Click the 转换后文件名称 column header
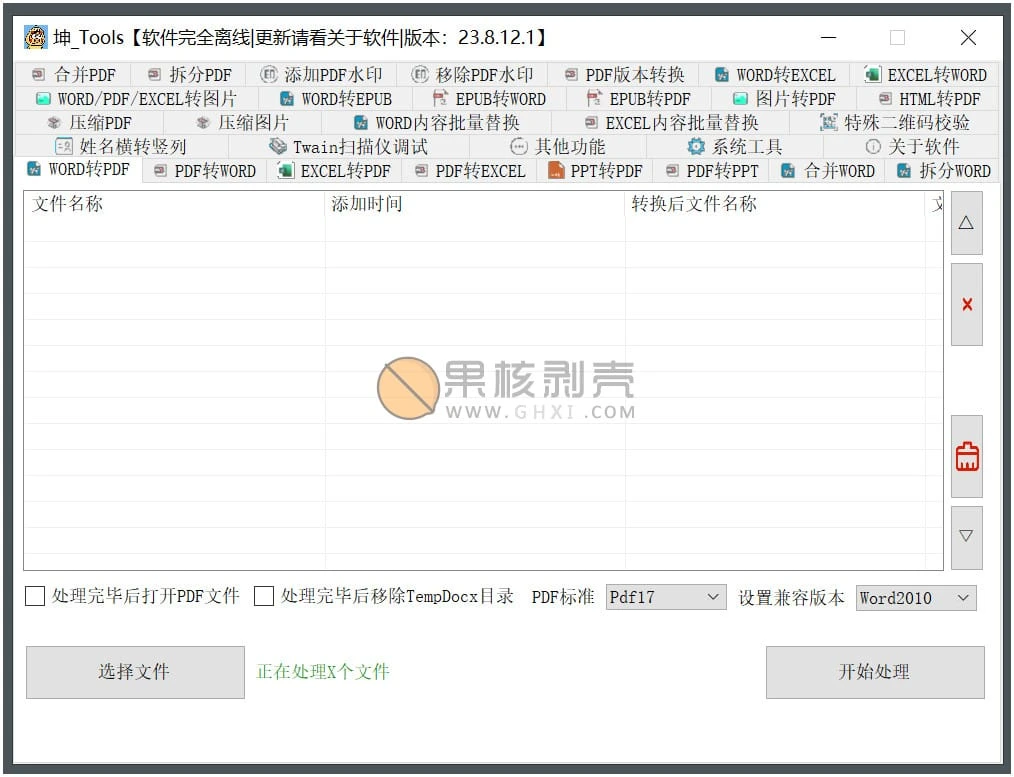1014x777 pixels. (775, 204)
